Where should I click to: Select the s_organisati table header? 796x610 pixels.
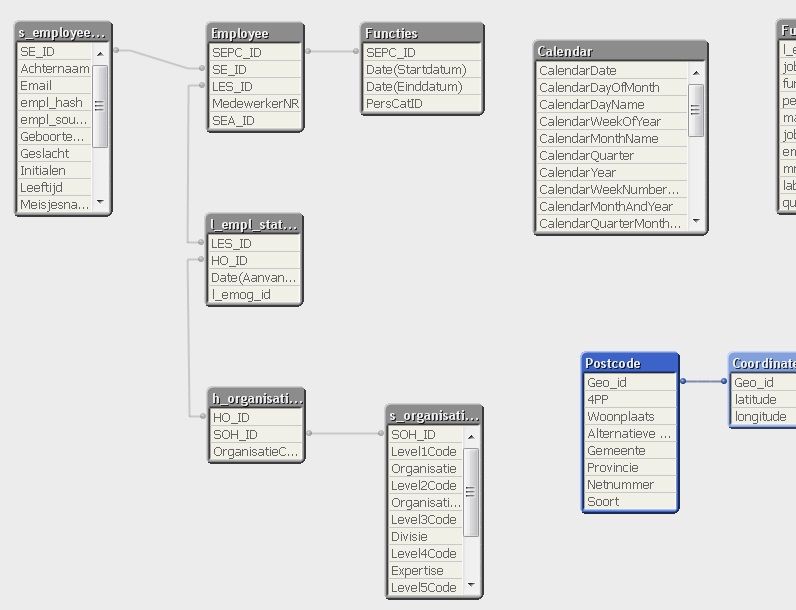434,416
